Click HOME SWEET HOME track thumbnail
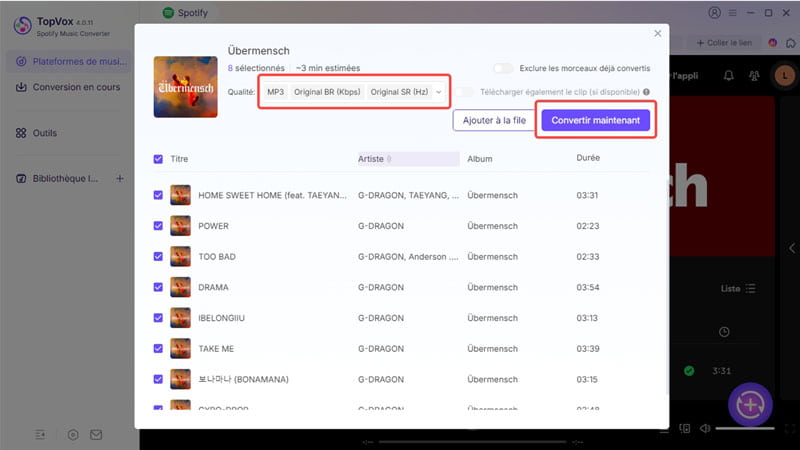The height and width of the screenshot is (450, 800). [180, 195]
